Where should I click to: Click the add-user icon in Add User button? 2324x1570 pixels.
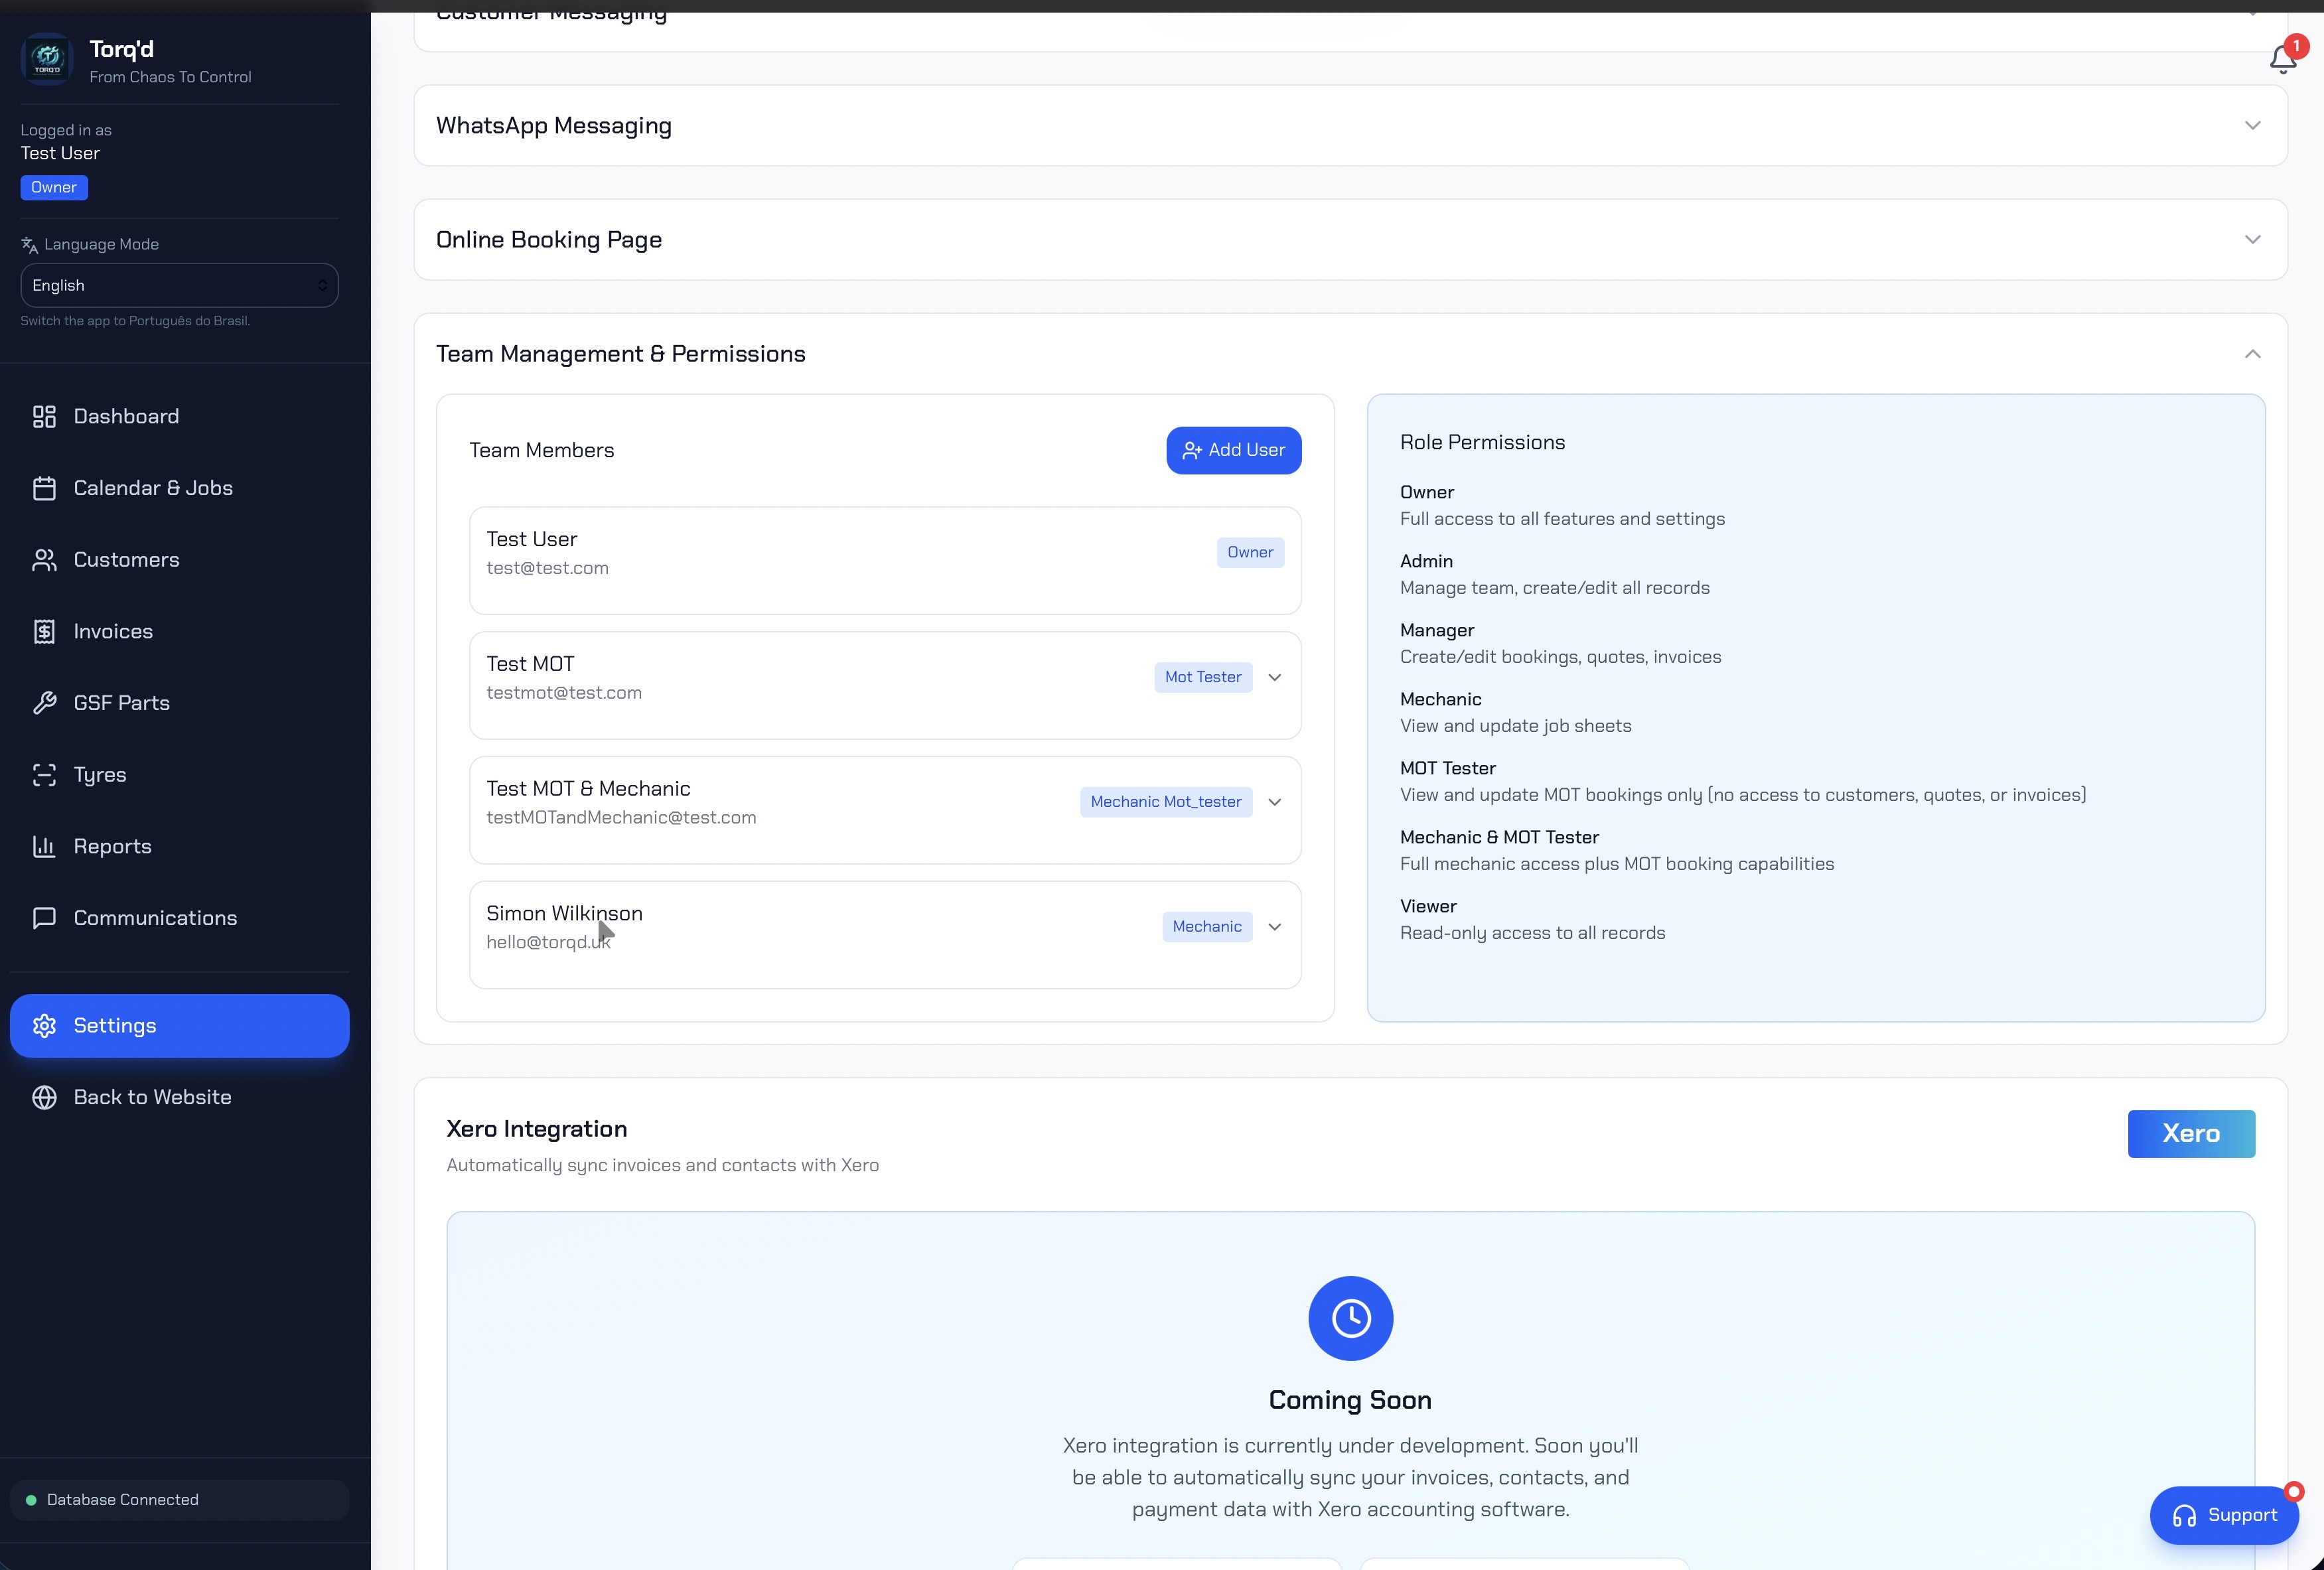[x=1191, y=451]
